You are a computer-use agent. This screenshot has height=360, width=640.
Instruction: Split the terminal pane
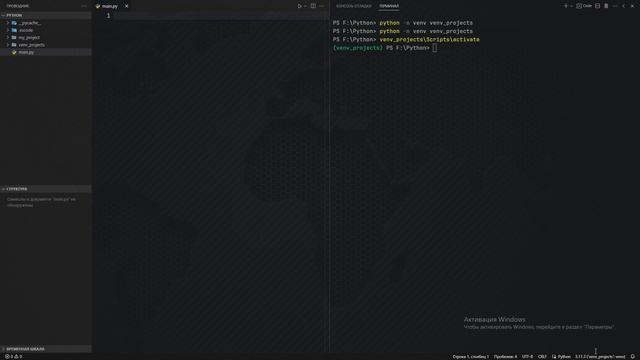598,6
